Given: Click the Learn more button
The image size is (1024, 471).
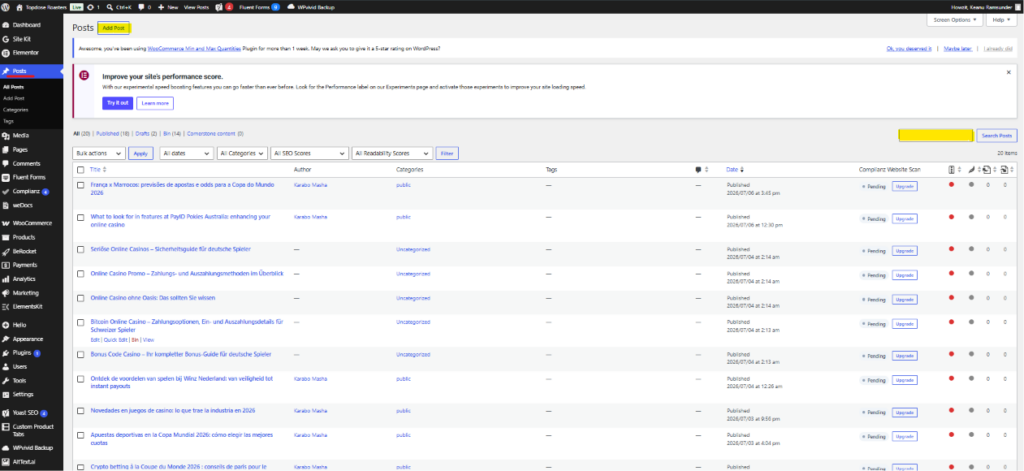Looking at the screenshot, I should [x=155, y=103].
